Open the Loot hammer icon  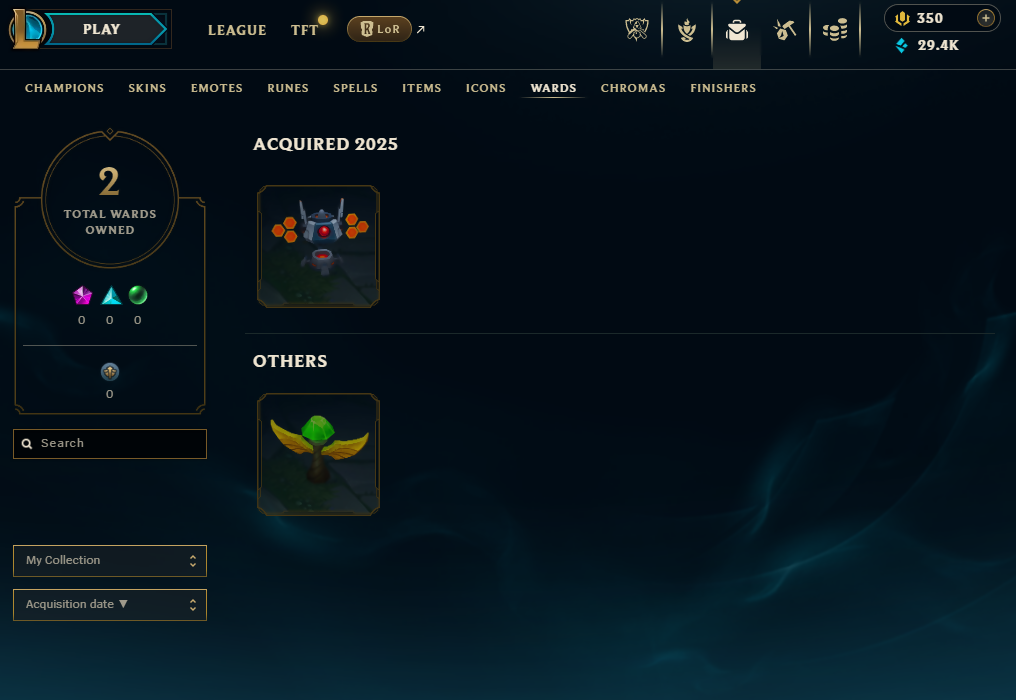click(785, 29)
